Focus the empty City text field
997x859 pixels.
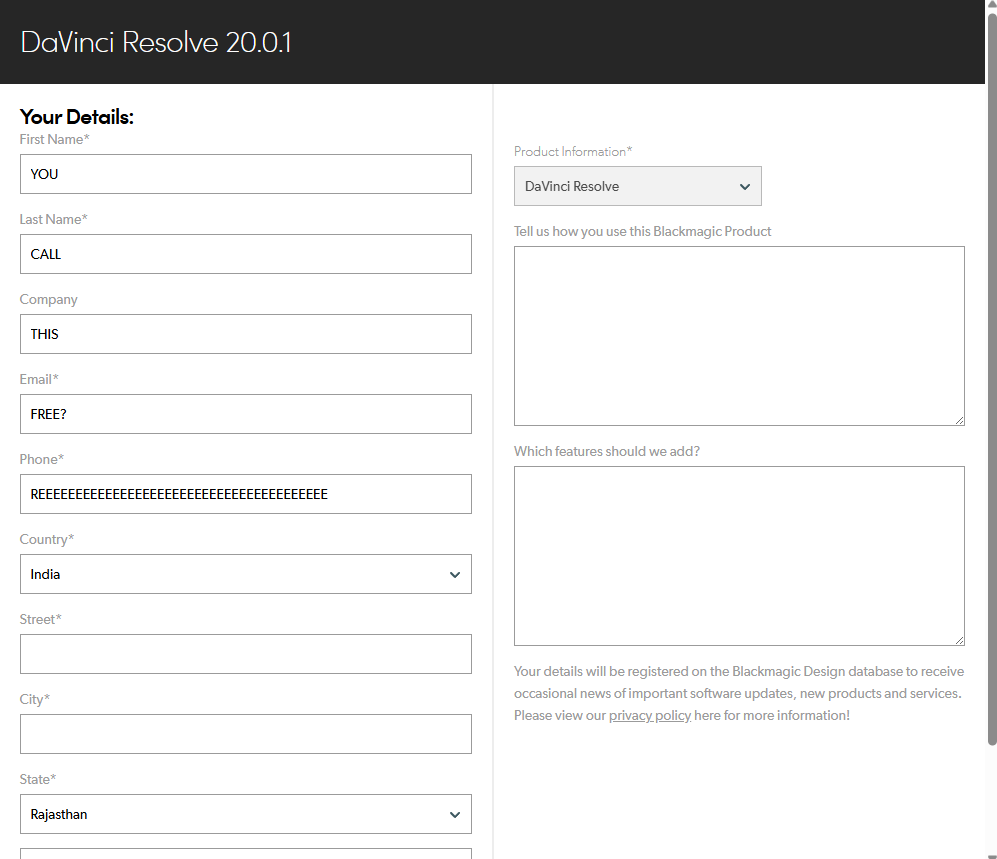pos(245,734)
